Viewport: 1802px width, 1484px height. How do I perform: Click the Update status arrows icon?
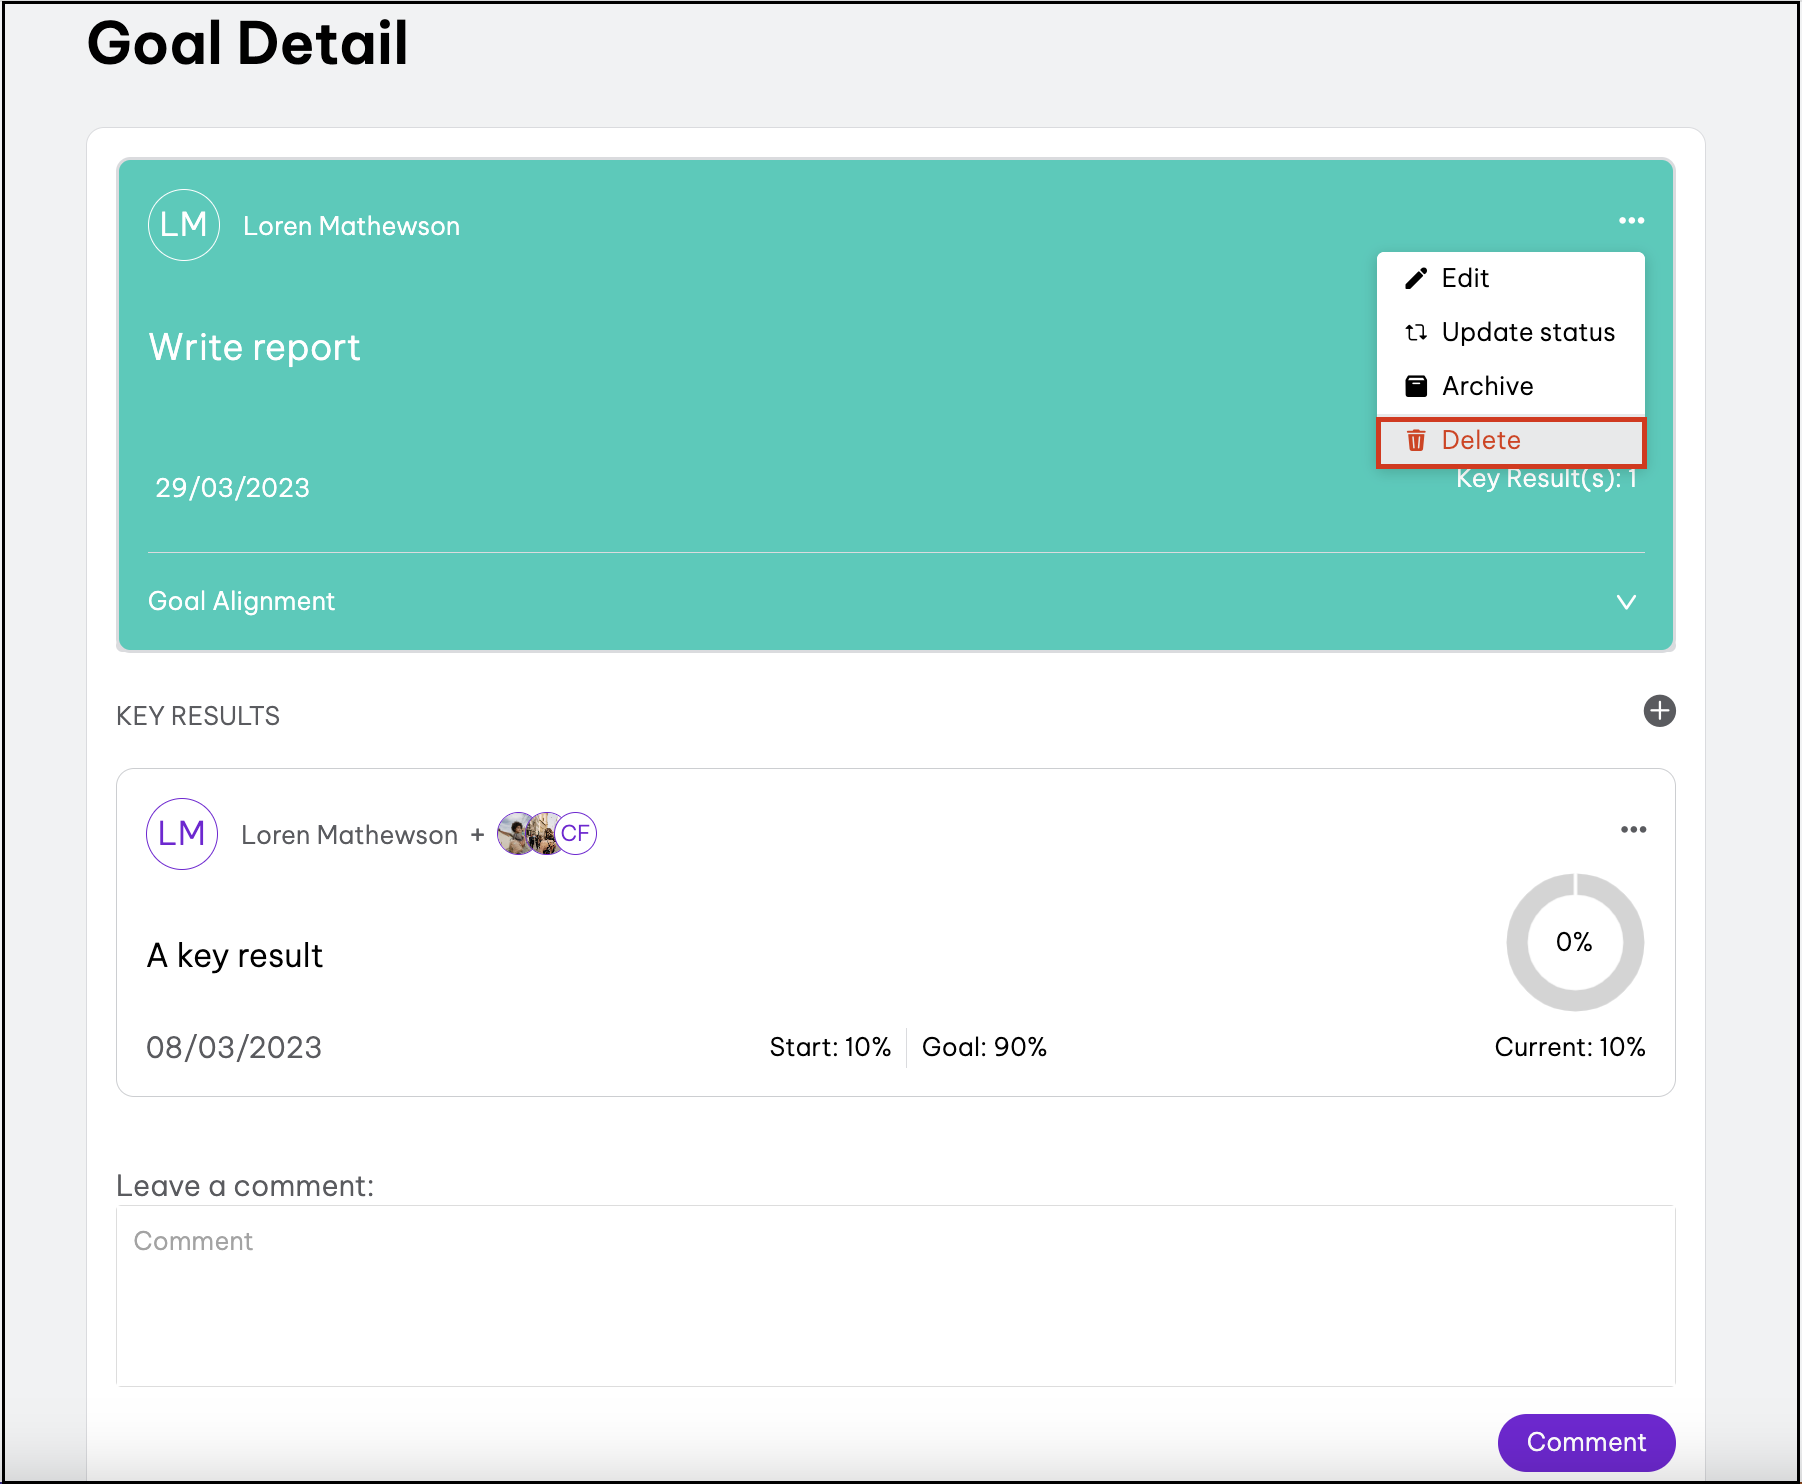1416,333
